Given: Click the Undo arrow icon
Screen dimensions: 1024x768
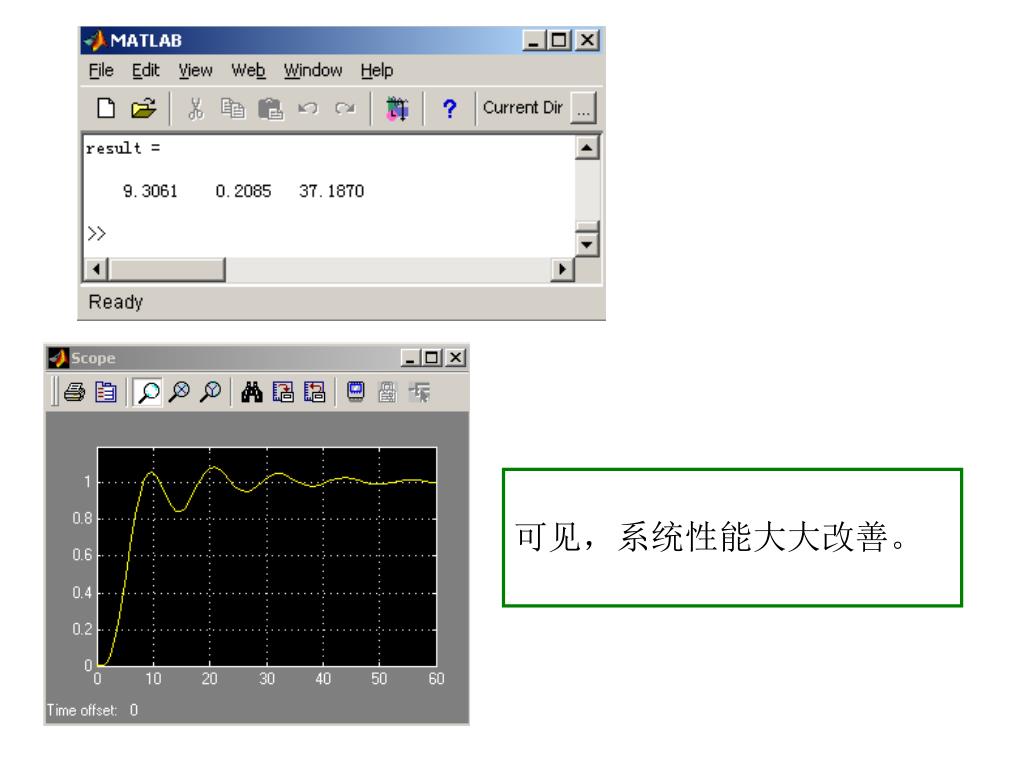Looking at the screenshot, I should (308, 108).
